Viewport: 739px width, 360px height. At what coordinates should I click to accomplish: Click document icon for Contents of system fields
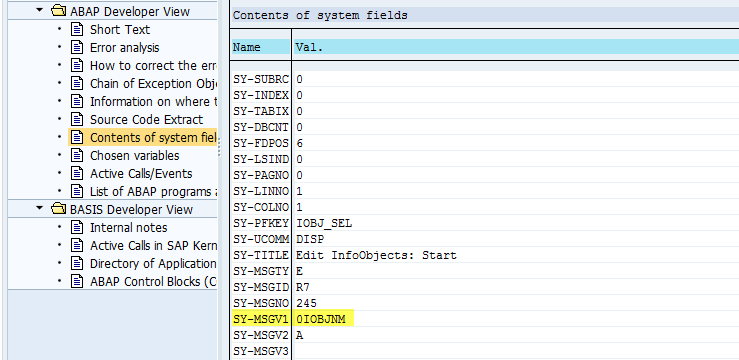(76, 137)
